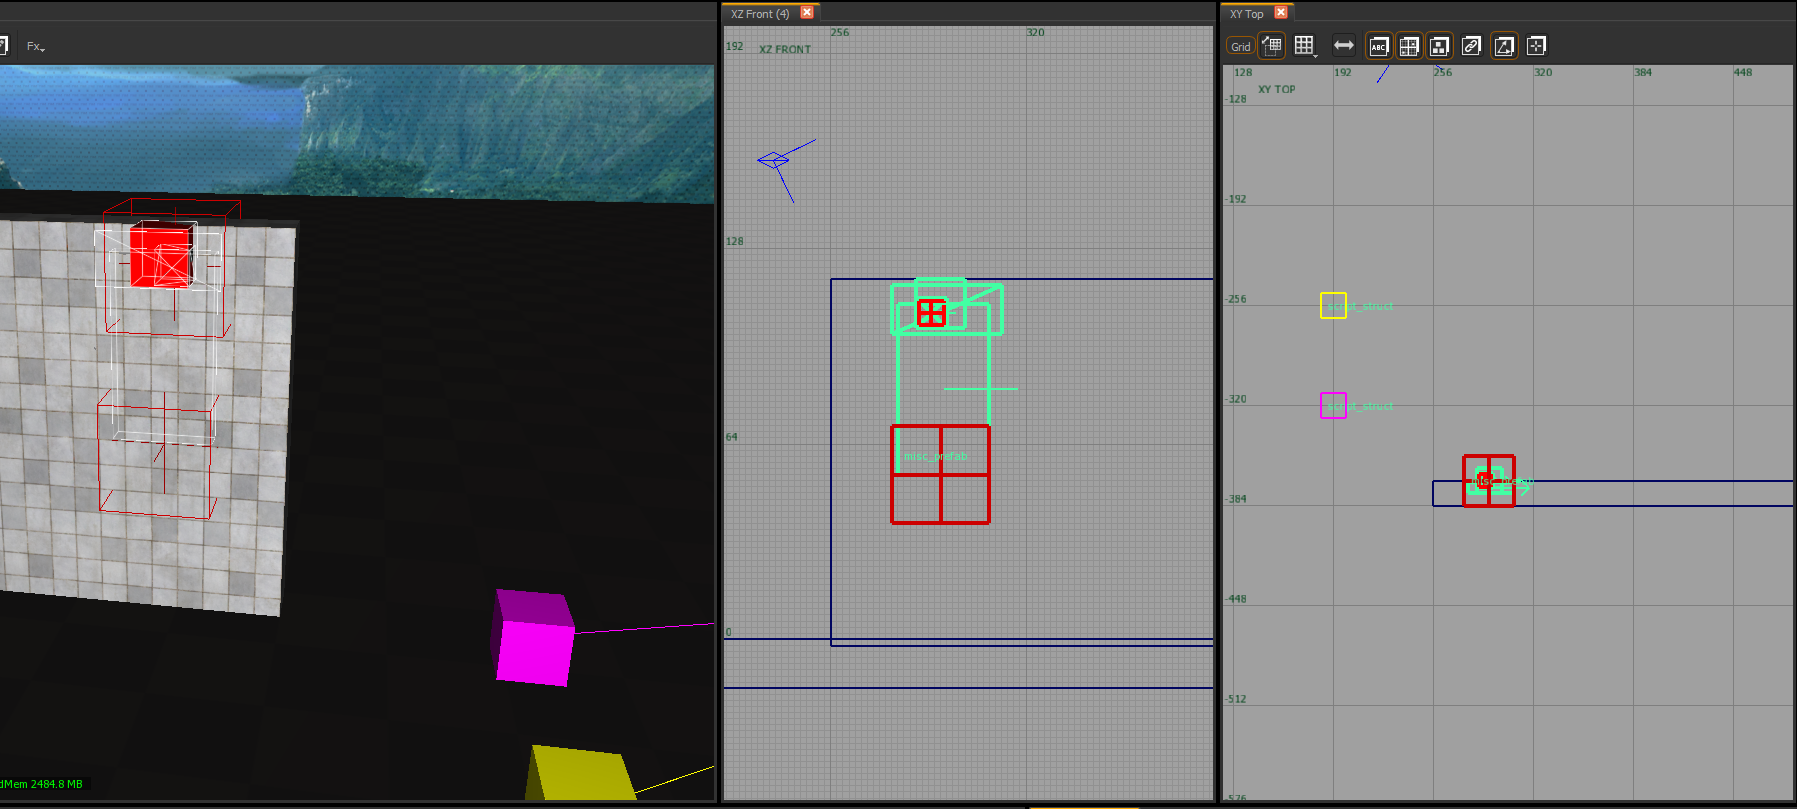This screenshot has width=1797, height=809.
Task: Click the stacked boxes icon in toolbar
Action: point(1440,46)
